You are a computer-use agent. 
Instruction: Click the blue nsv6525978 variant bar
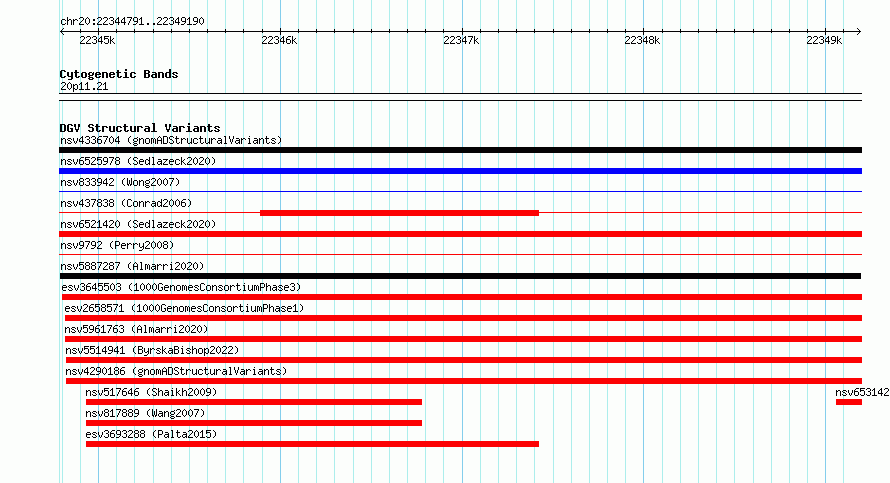[x=460, y=171]
